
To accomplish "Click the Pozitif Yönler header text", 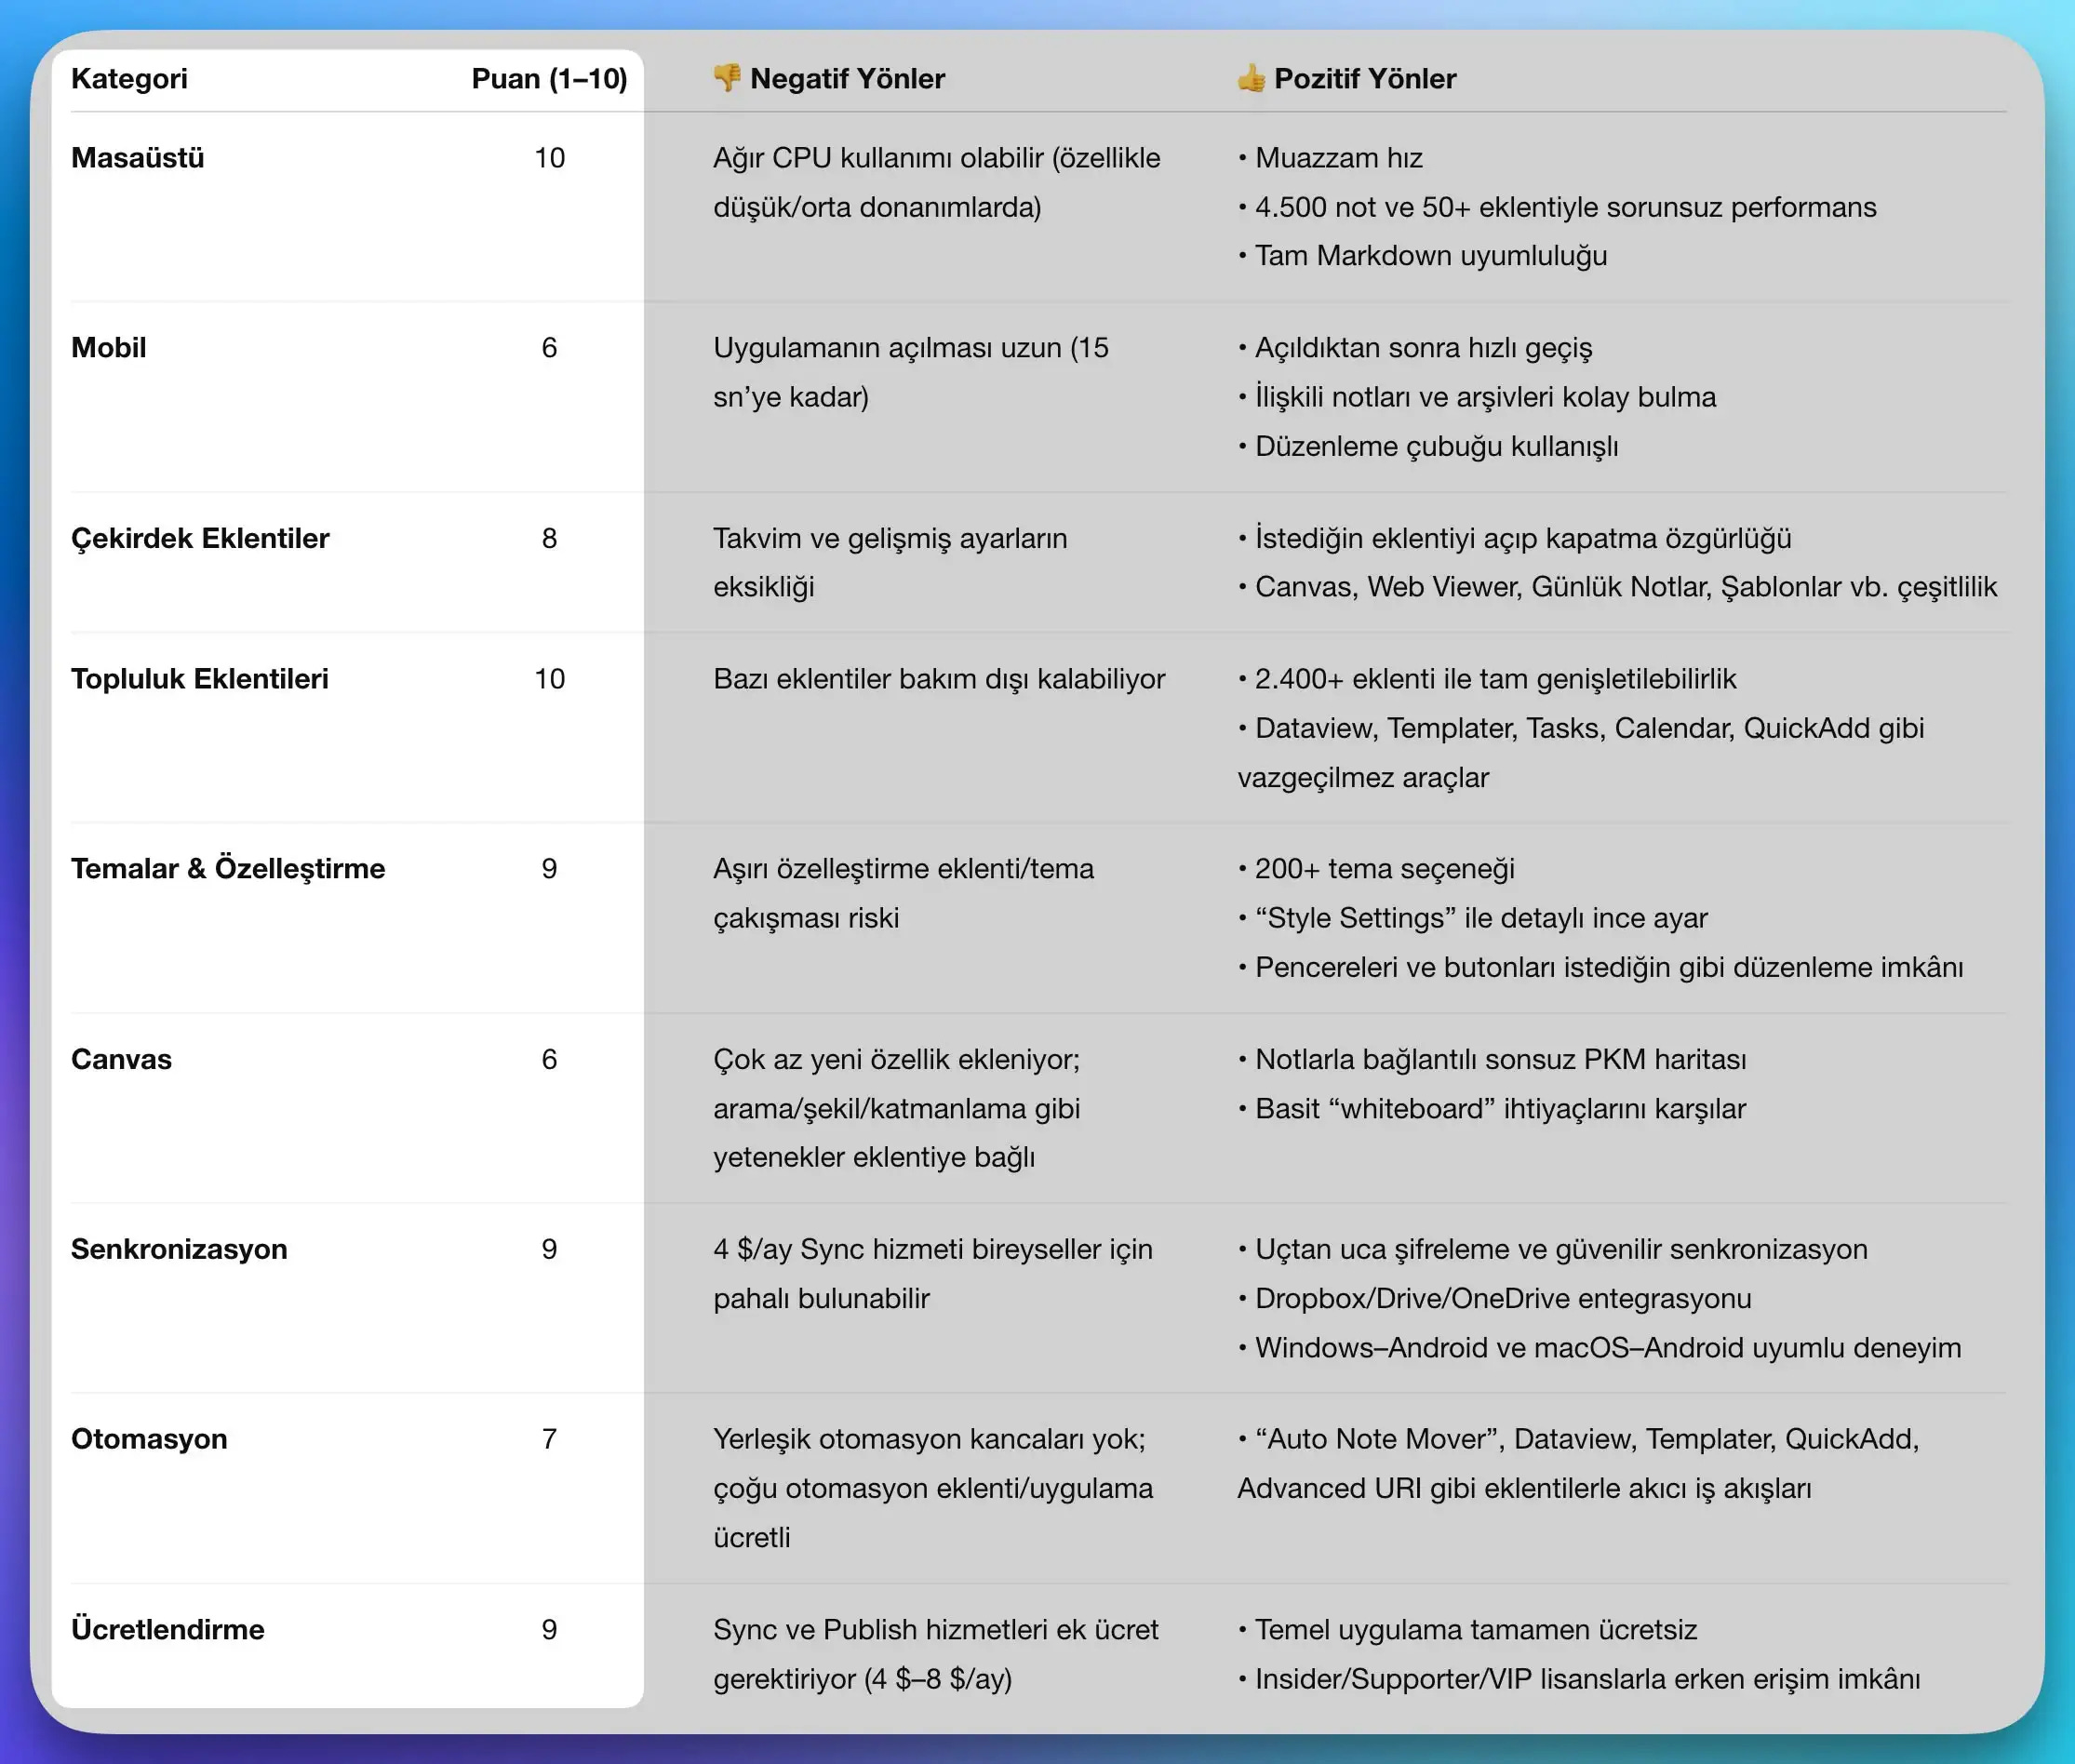I will pyautogui.click(x=1365, y=79).
